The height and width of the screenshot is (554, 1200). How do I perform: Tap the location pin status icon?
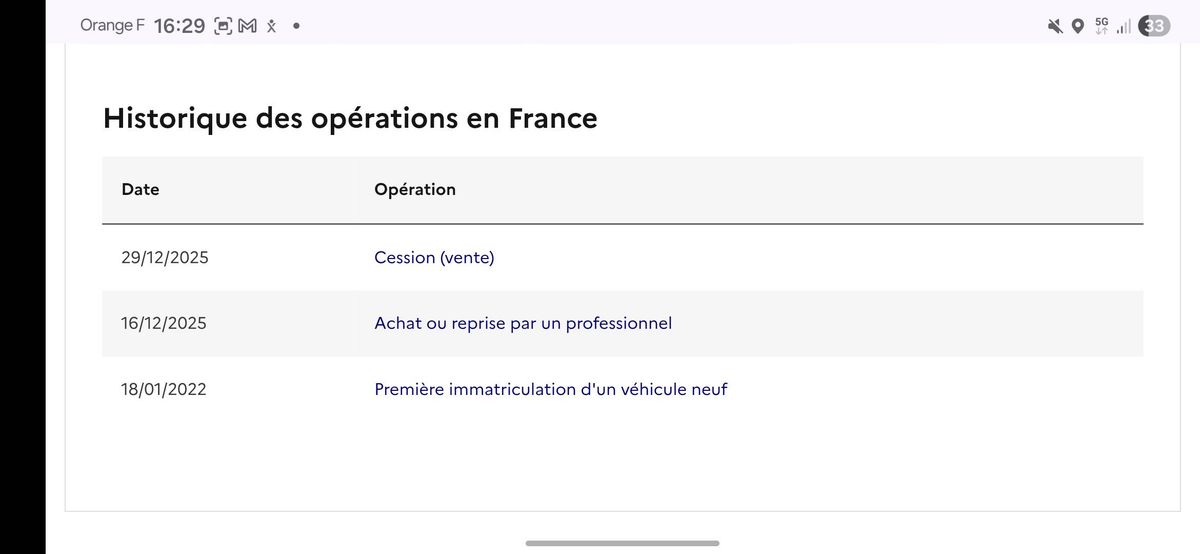click(1077, 26)
